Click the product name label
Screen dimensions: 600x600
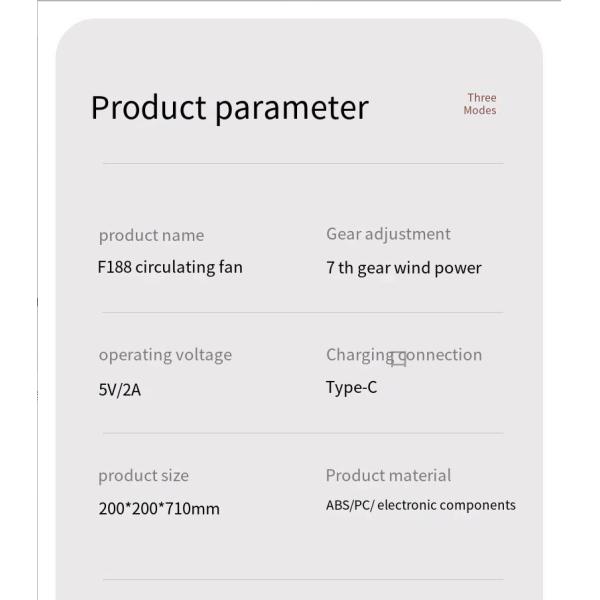click(x=151, y=235)
